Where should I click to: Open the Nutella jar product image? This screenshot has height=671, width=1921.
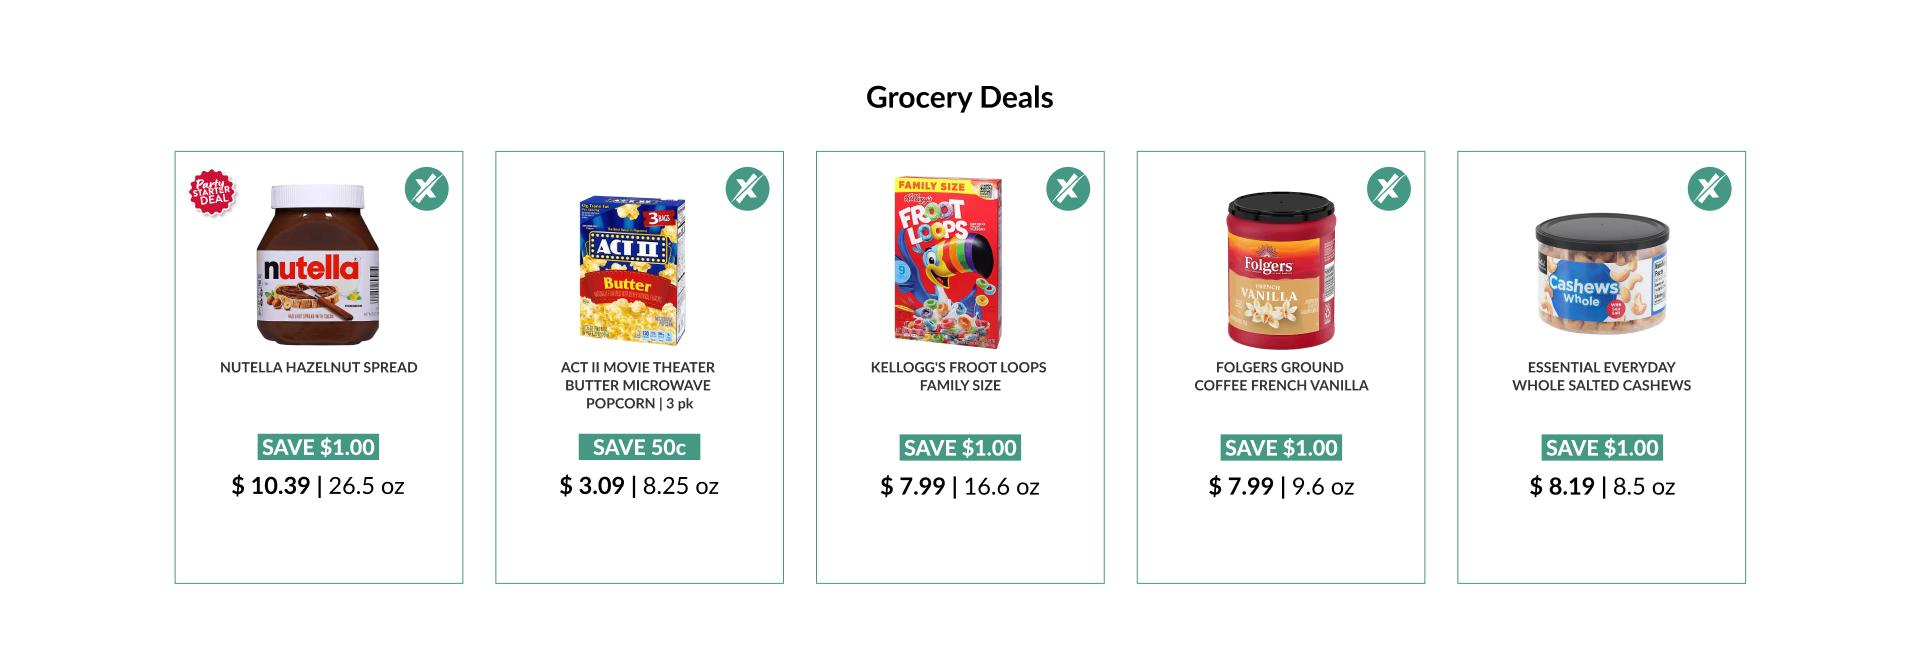(318, 265)
